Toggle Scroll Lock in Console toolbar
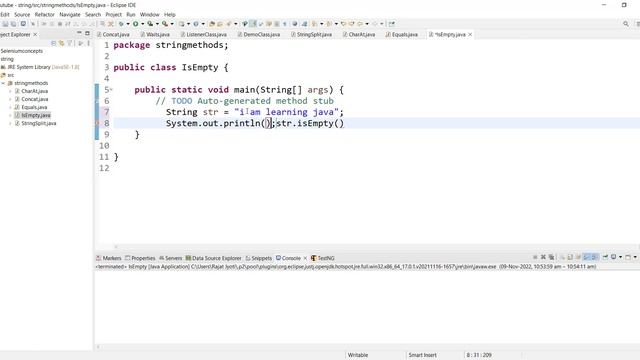 click(x=570, y=257)
